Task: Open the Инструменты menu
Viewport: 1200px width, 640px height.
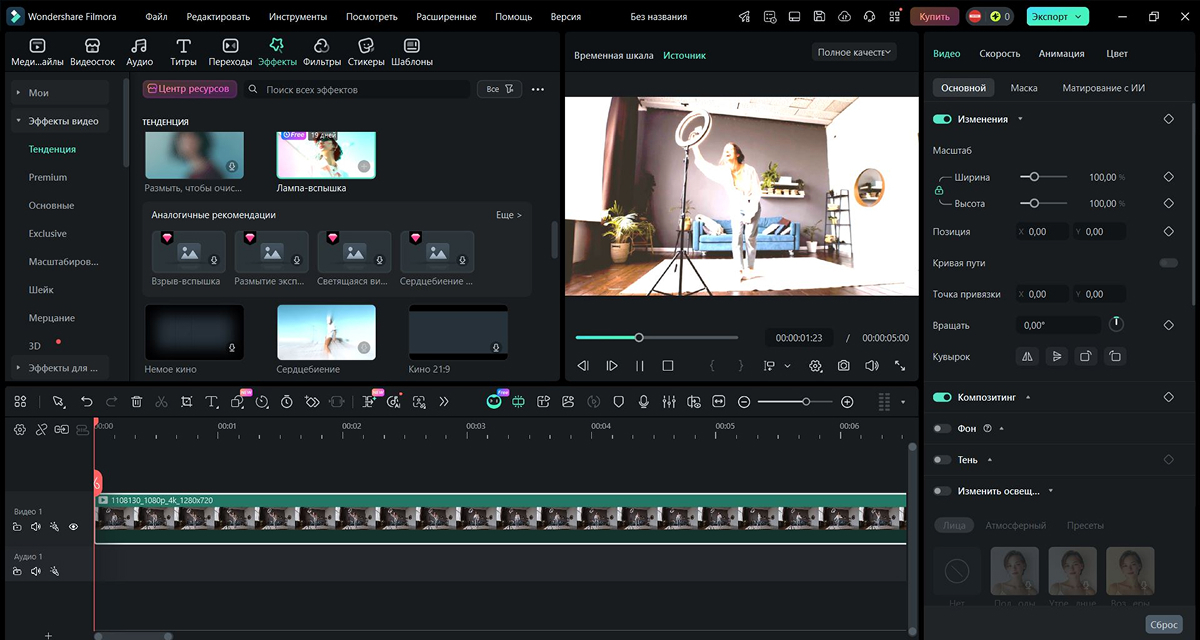Action: (298, 17)
